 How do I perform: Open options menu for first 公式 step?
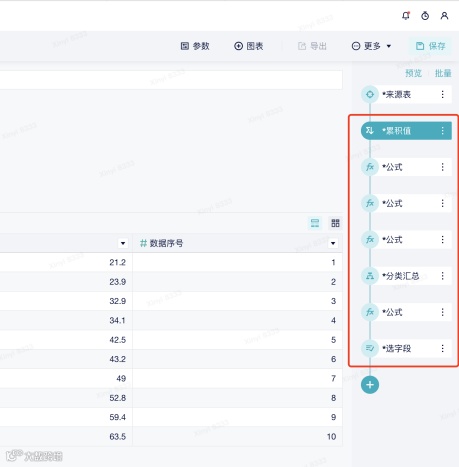(x=442, y=167)
